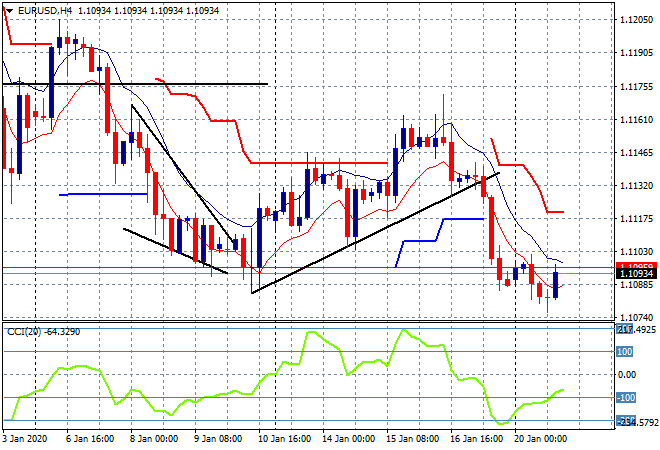The image size is (660, 450).
Task: Select the black horizontal line near 1.11755
Action: point(135,84)
